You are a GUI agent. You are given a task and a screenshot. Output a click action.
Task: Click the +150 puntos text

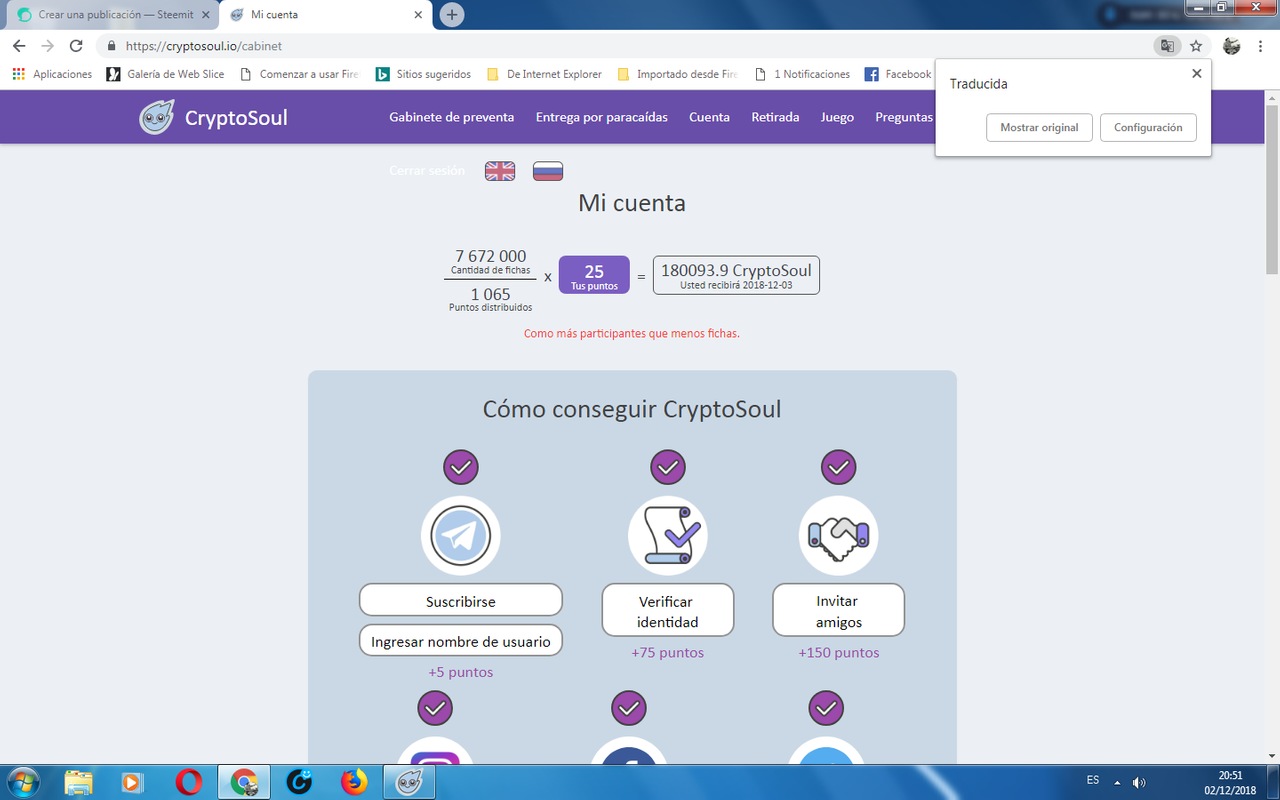tap(839, 652)
